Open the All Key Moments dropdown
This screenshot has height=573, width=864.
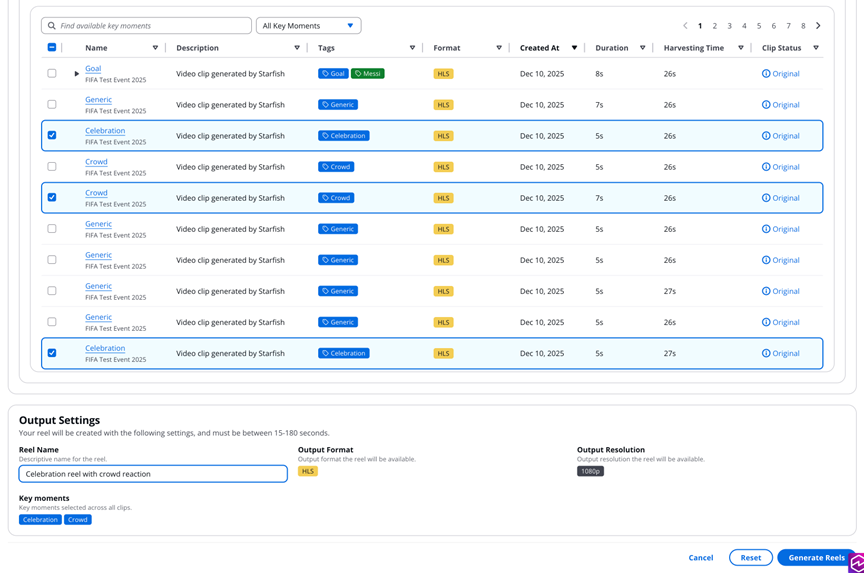[308, 26]
